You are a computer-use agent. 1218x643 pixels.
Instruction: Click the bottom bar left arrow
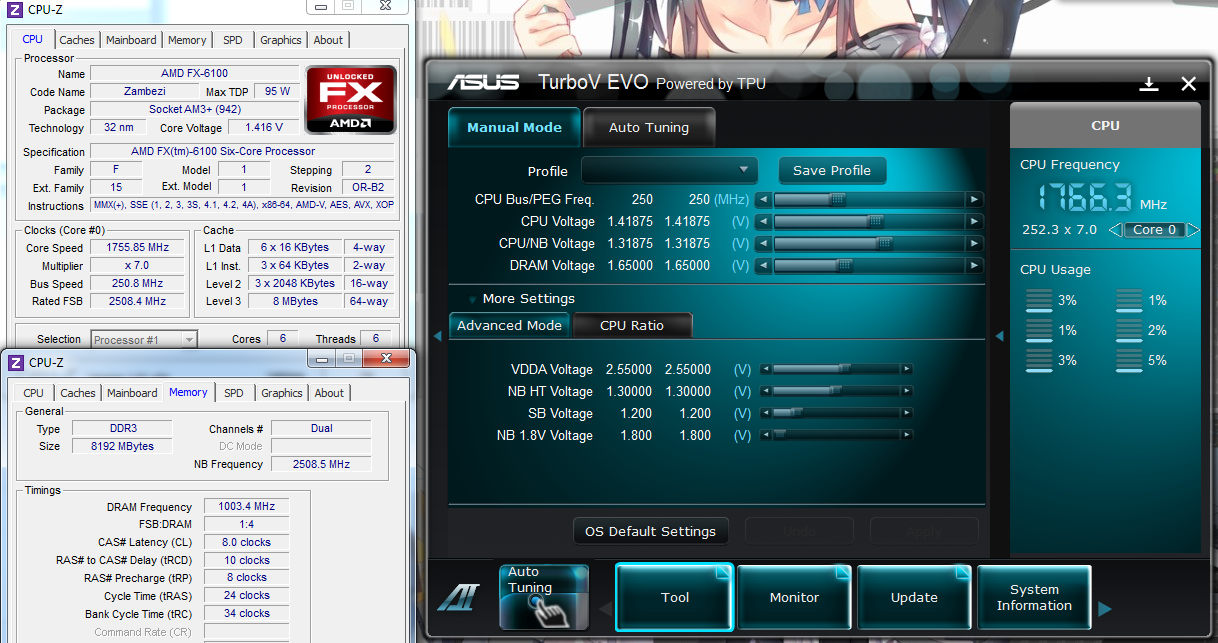pyautogui.click(x=604, y=608)
